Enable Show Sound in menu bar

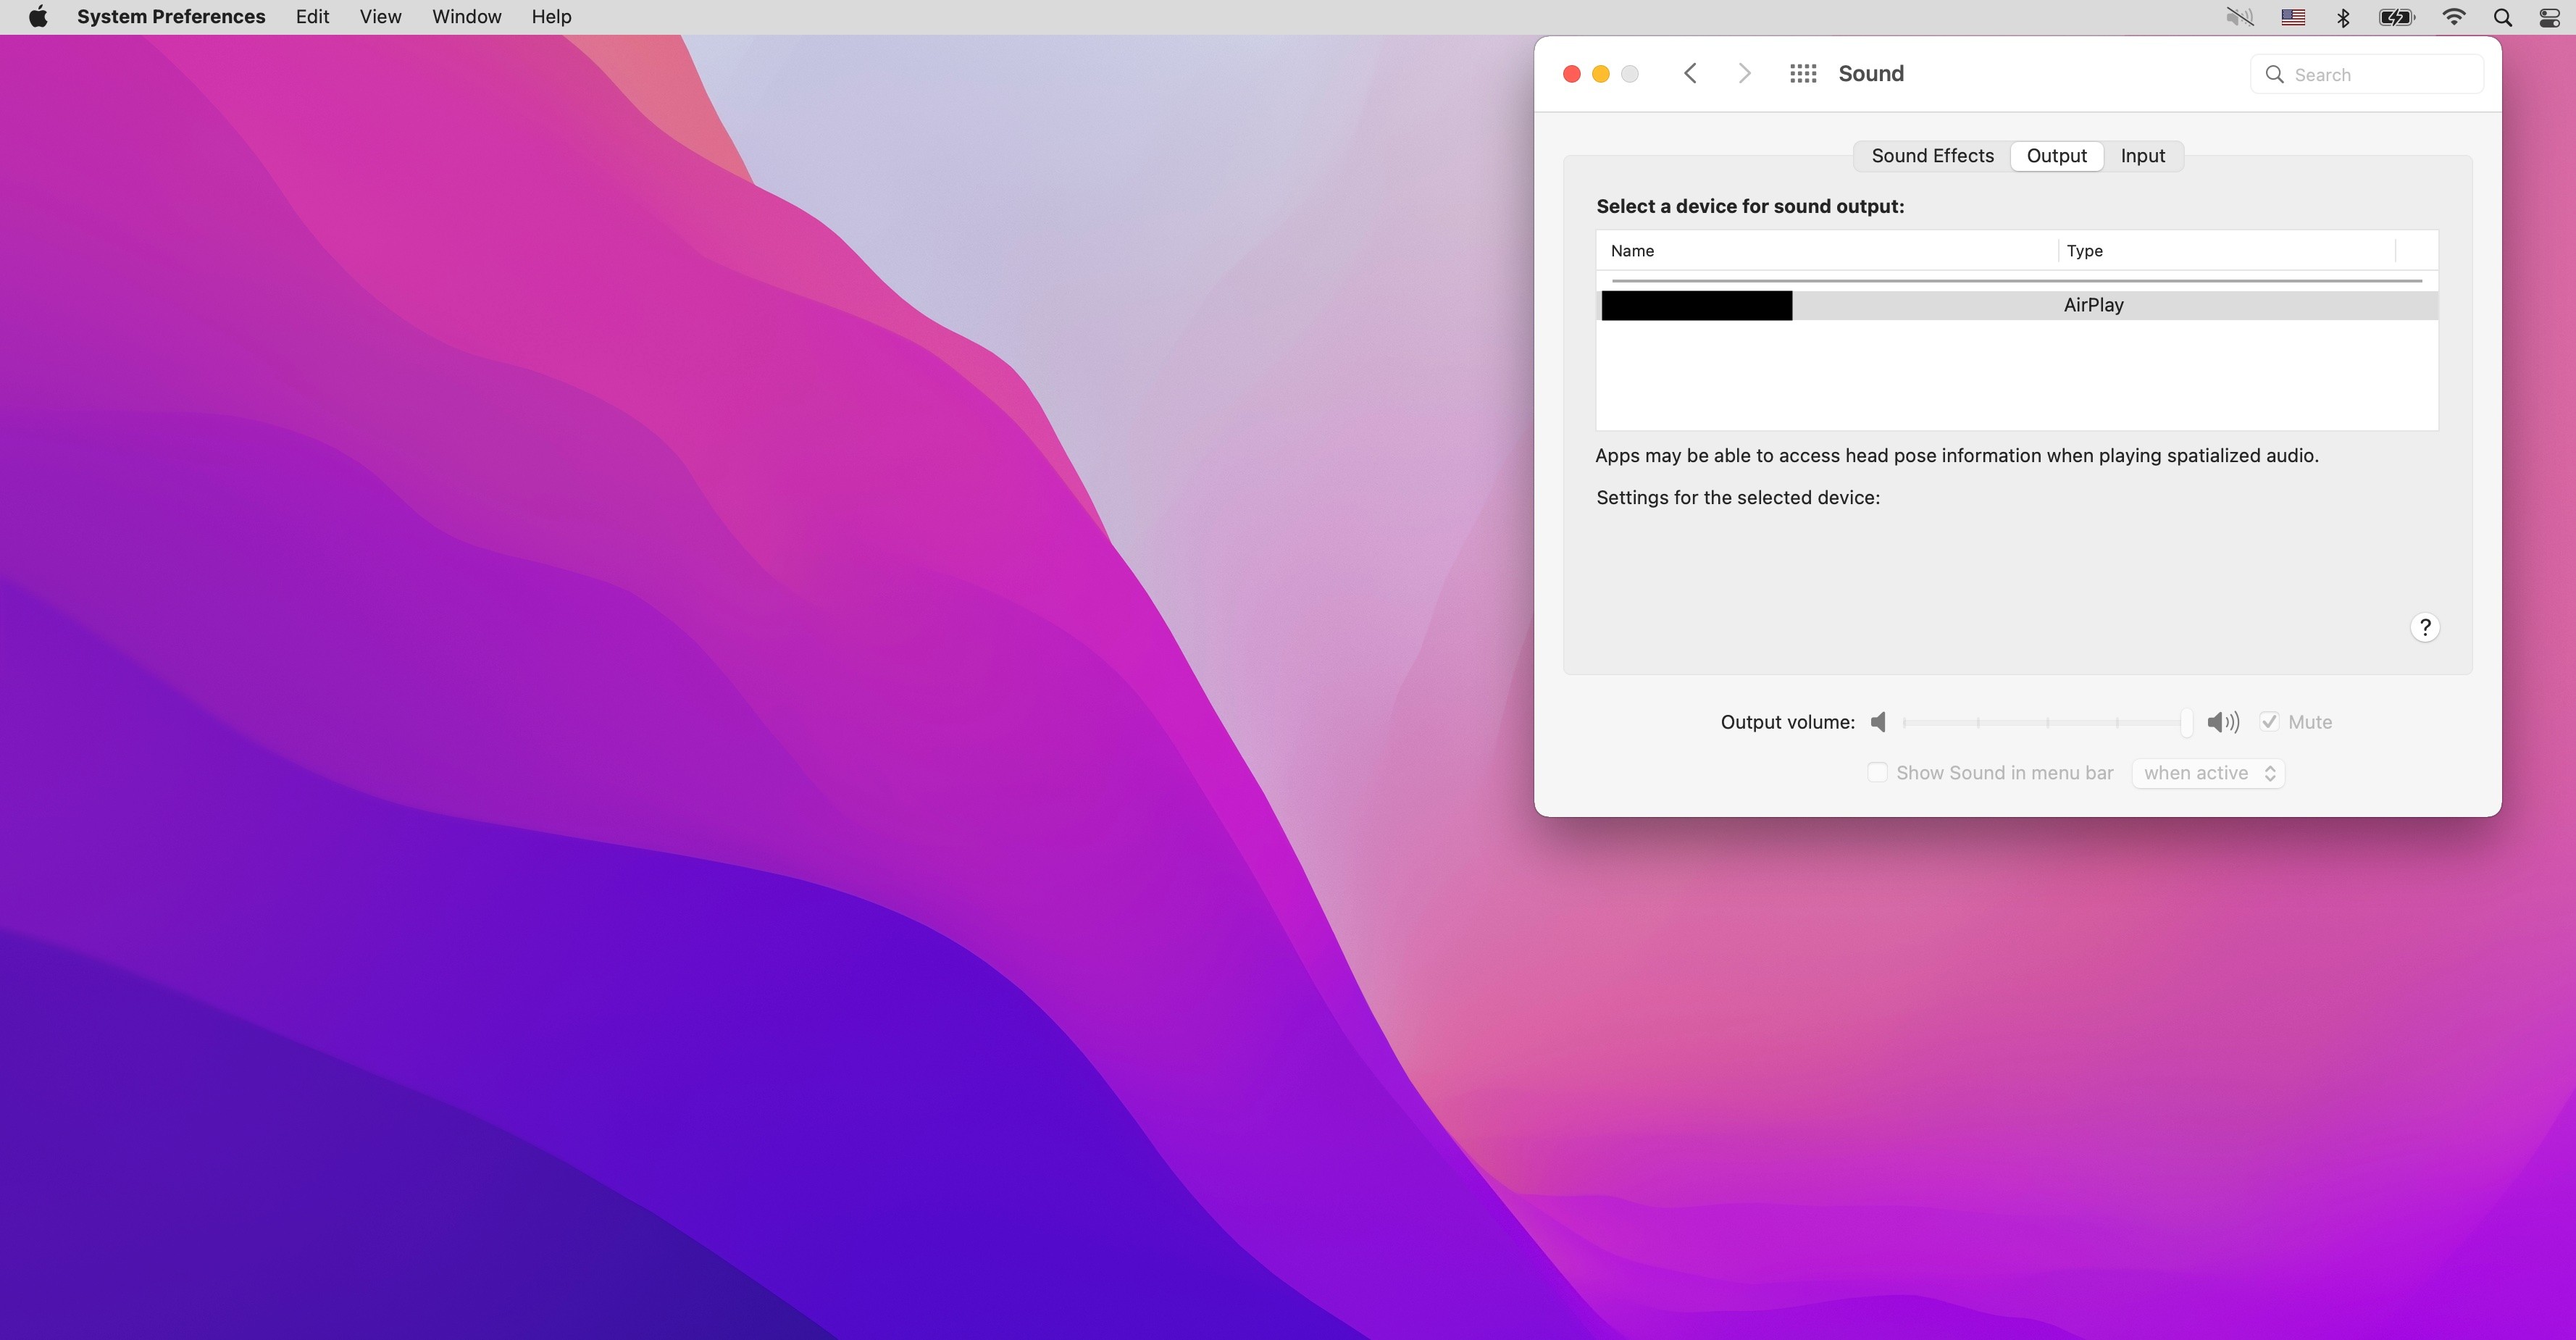[1877, 772]
